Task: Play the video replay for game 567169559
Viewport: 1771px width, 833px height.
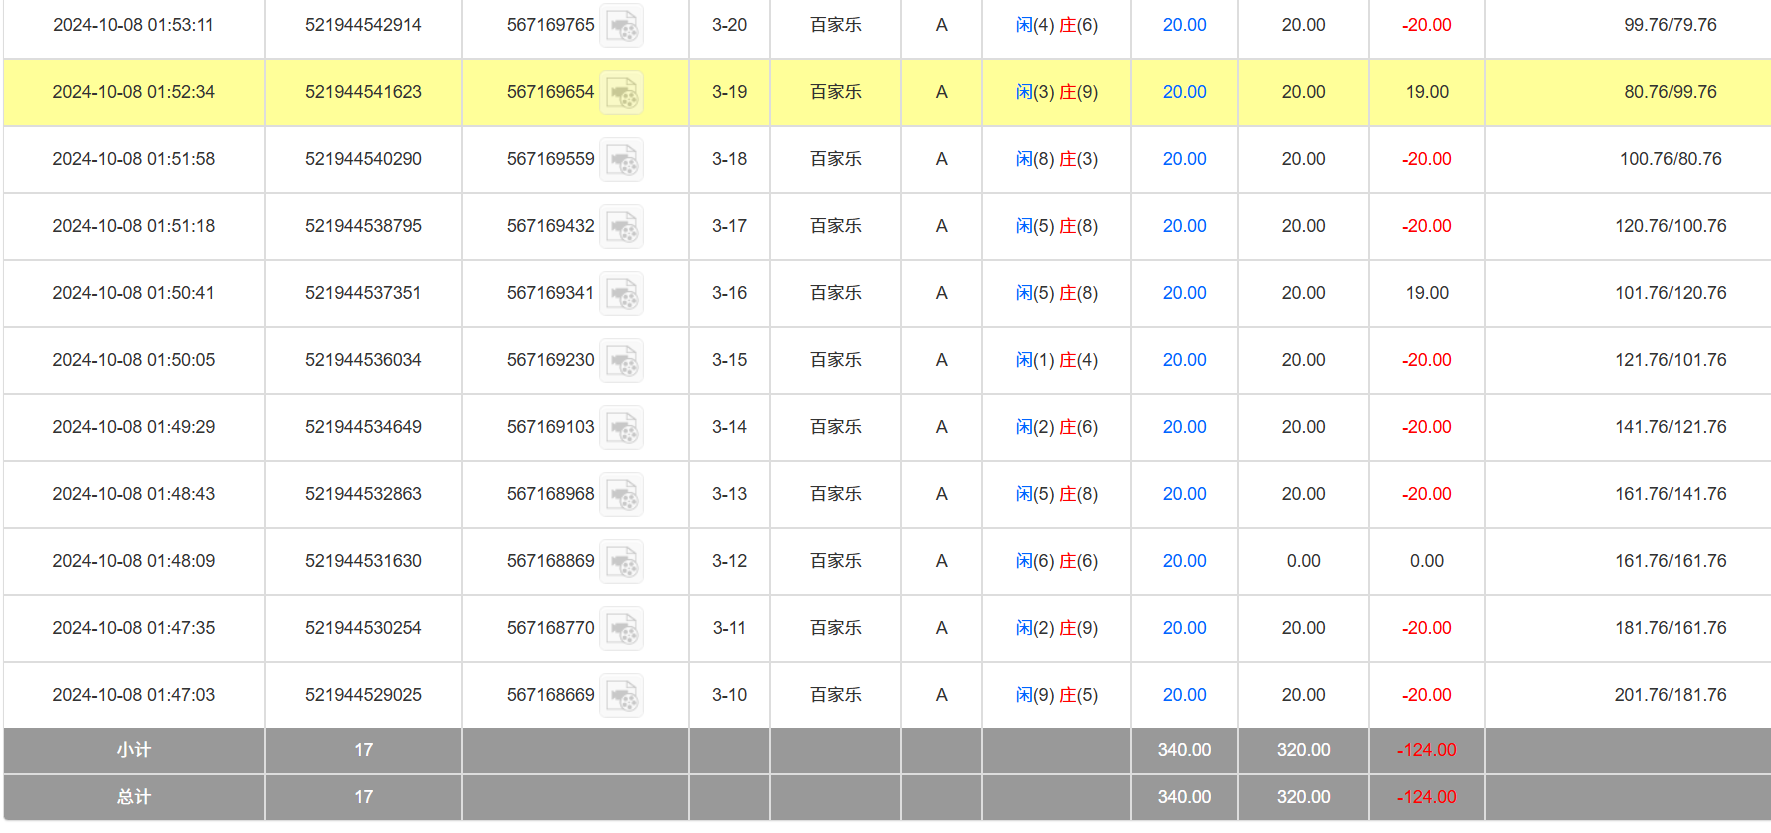Action: coord(621,160)
